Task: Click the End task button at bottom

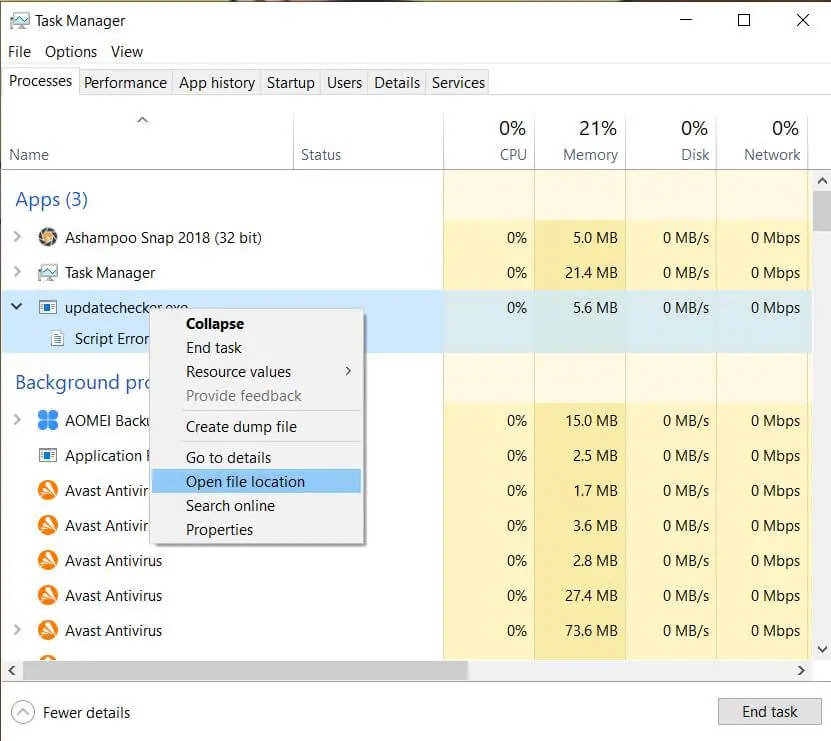Action: point(770,711)
